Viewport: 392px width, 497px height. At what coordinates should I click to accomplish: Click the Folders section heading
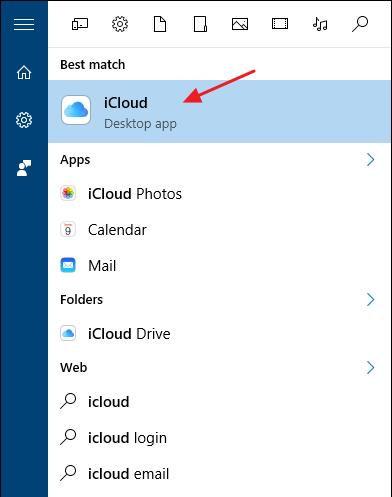click(81, 299)
